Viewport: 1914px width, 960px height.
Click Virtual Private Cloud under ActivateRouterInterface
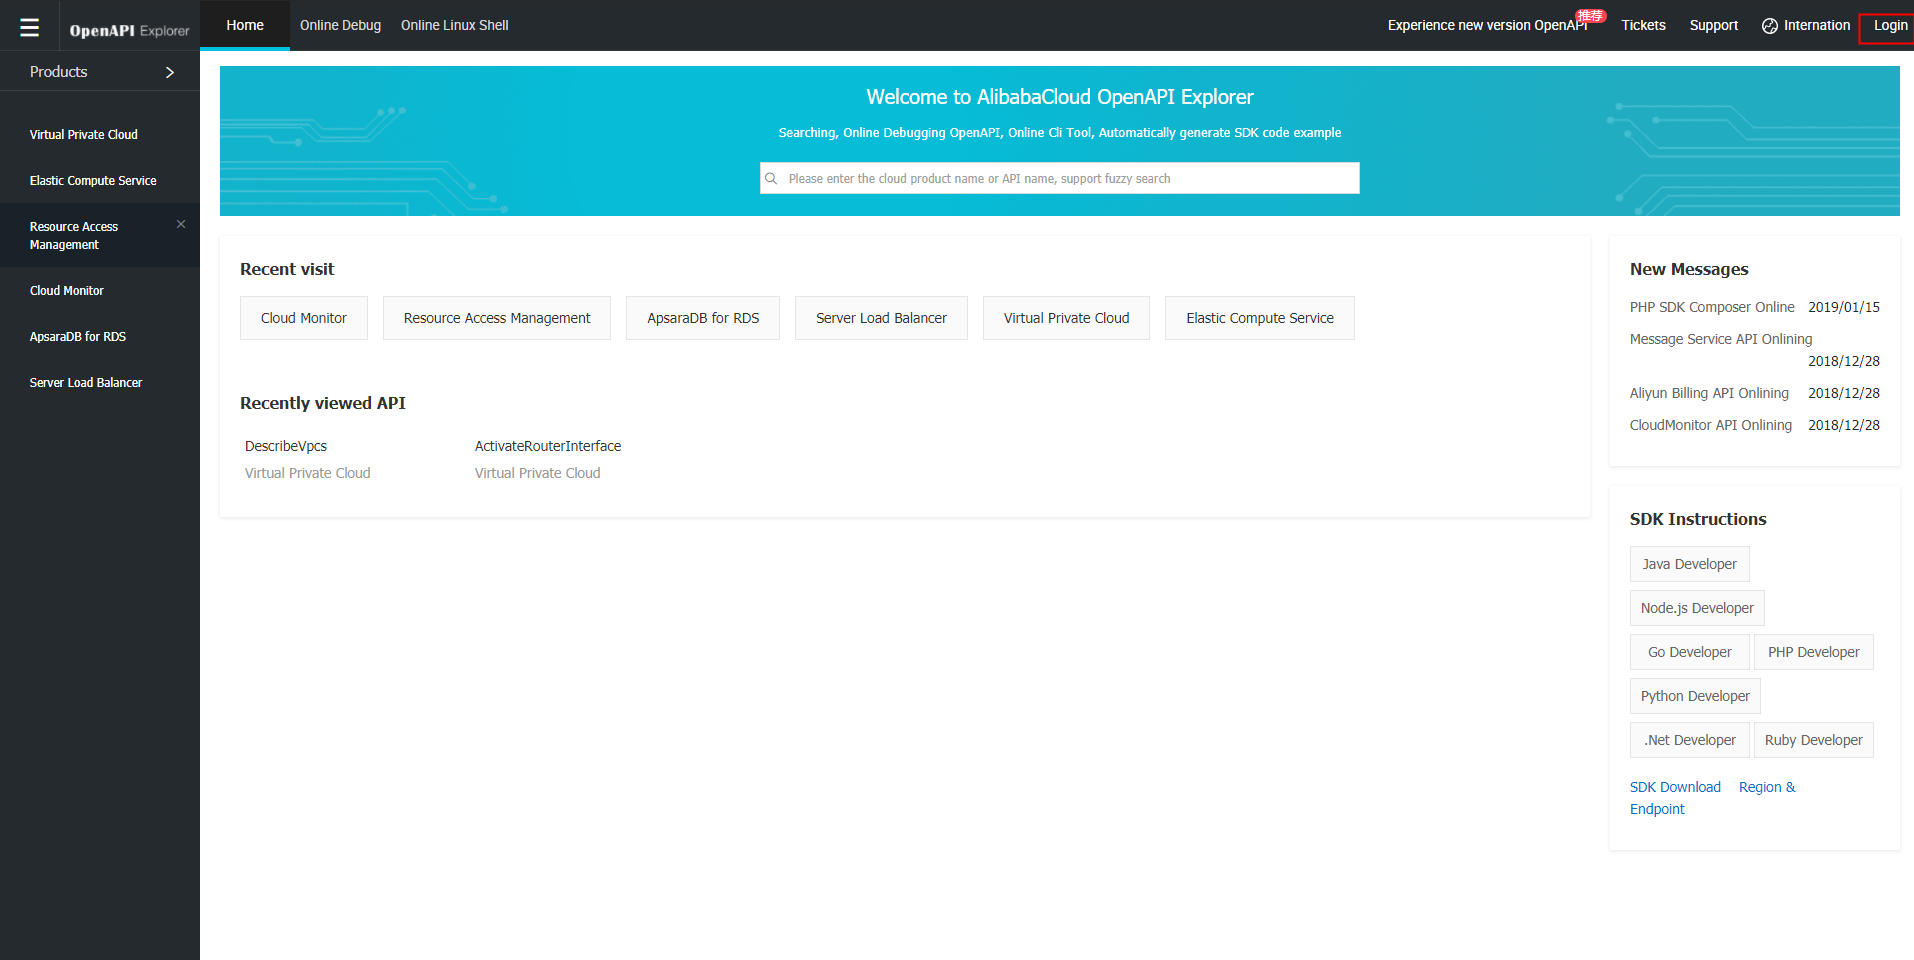538,473
